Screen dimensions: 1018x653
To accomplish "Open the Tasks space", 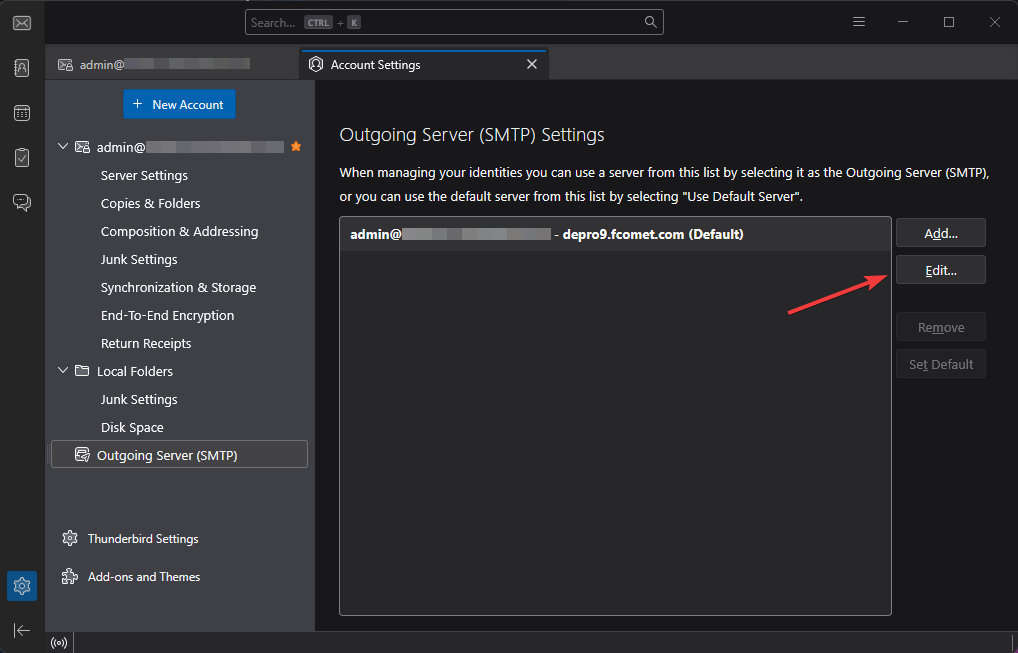I will point(22,158).
